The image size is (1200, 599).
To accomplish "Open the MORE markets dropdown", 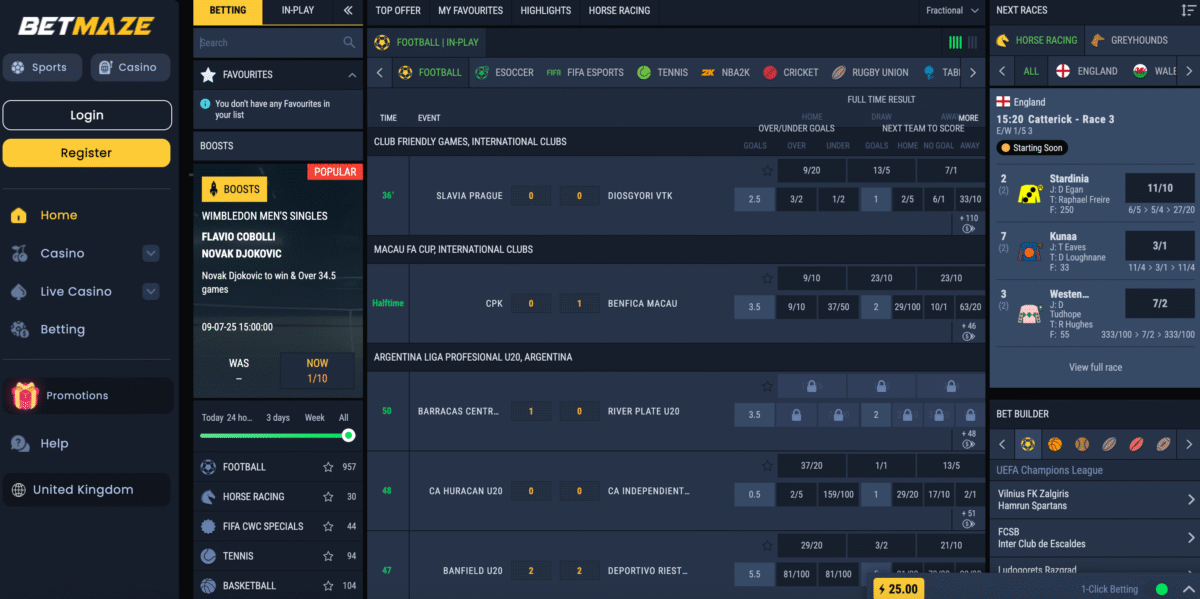I will 968,118.
